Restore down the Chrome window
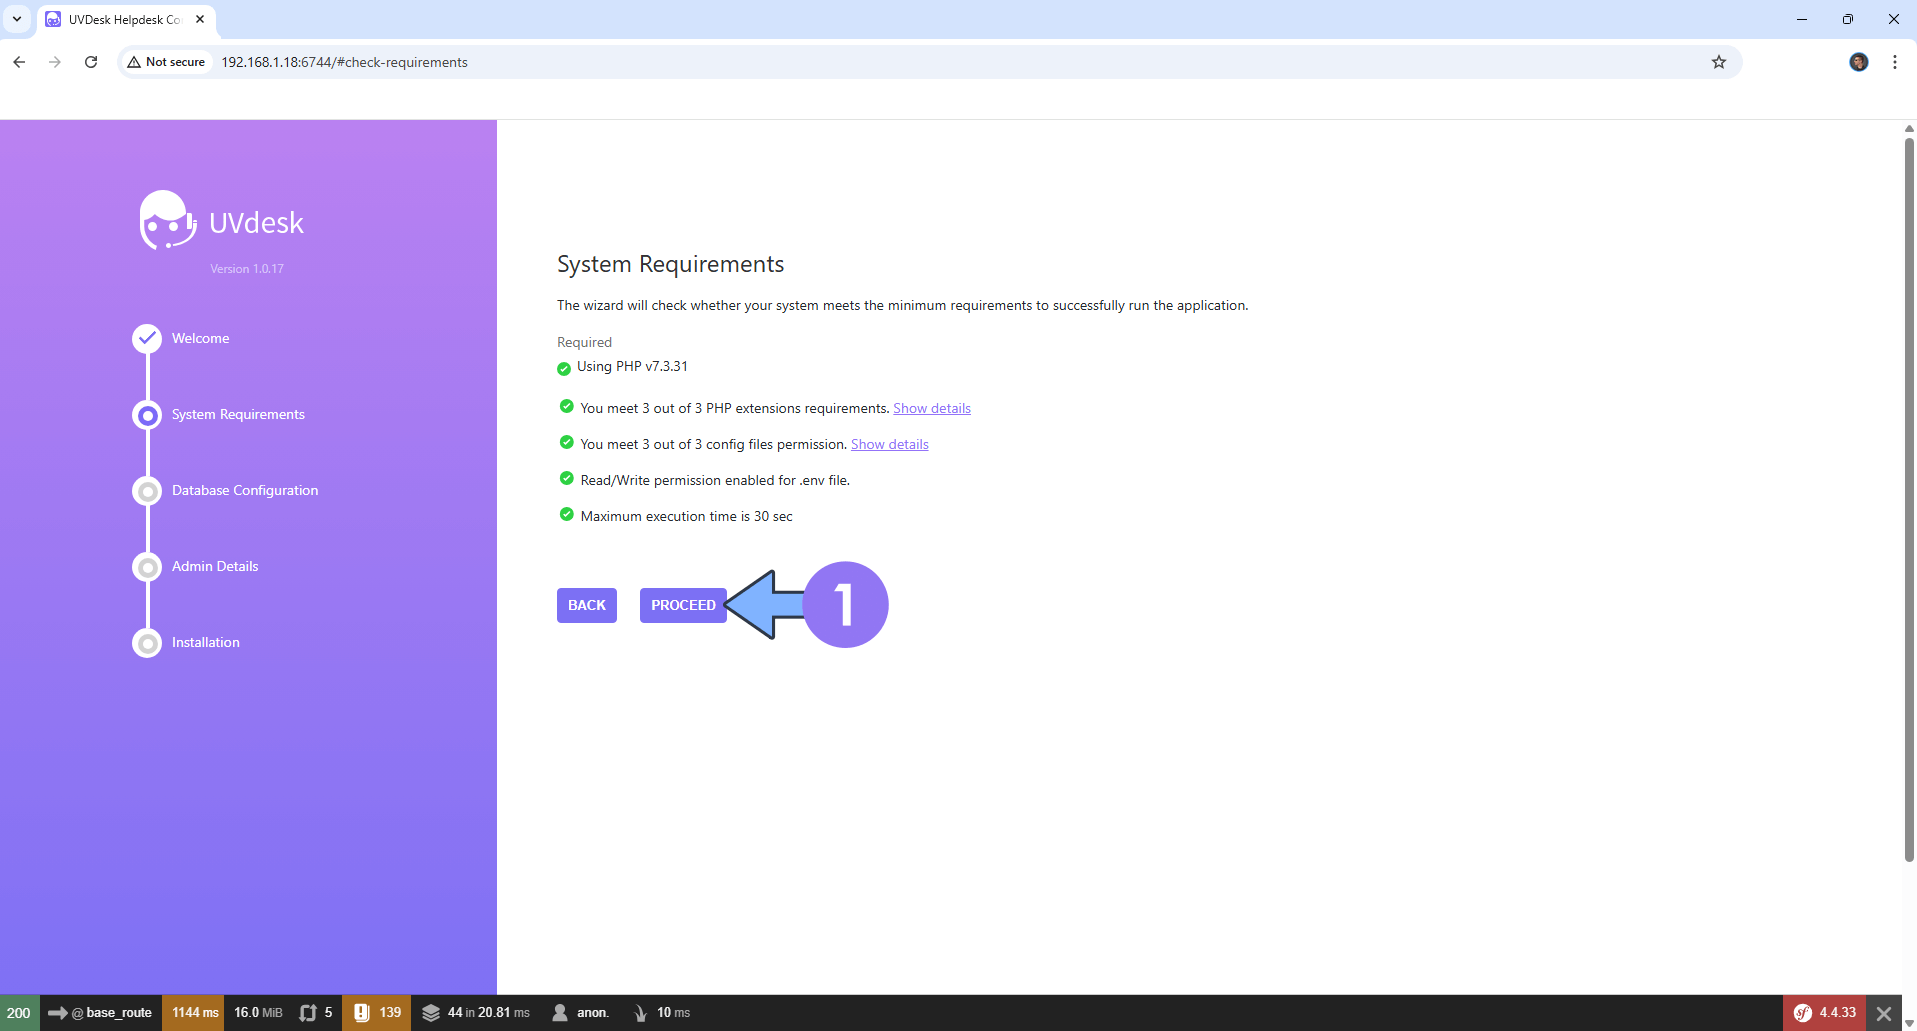This screenshot has height=1031, width=1917. tap(1848, 19)
